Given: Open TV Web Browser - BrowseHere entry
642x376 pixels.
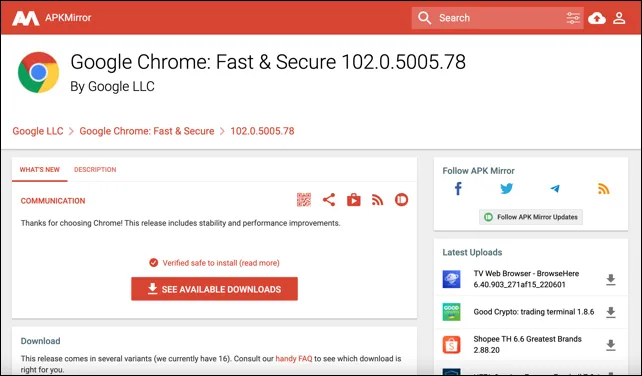Looking at the screenshot, I should pos(527,279).
